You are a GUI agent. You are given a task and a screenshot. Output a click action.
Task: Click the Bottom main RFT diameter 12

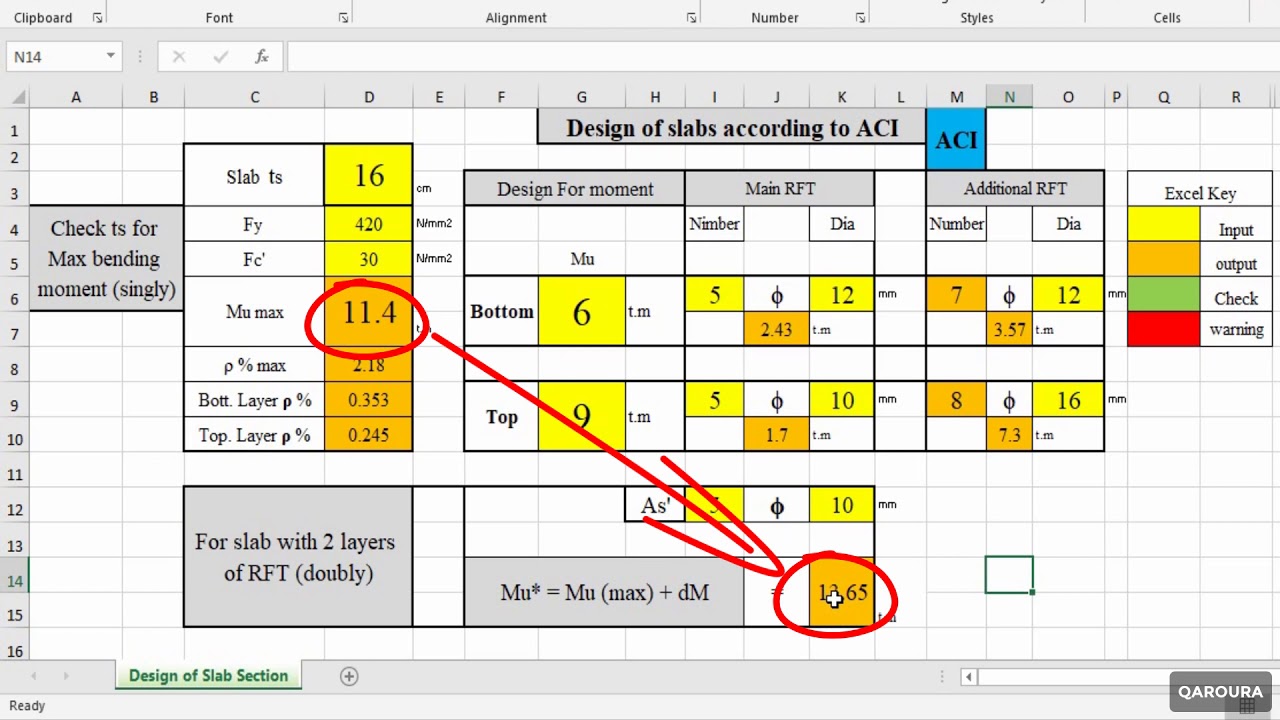[x=842, y=295]
